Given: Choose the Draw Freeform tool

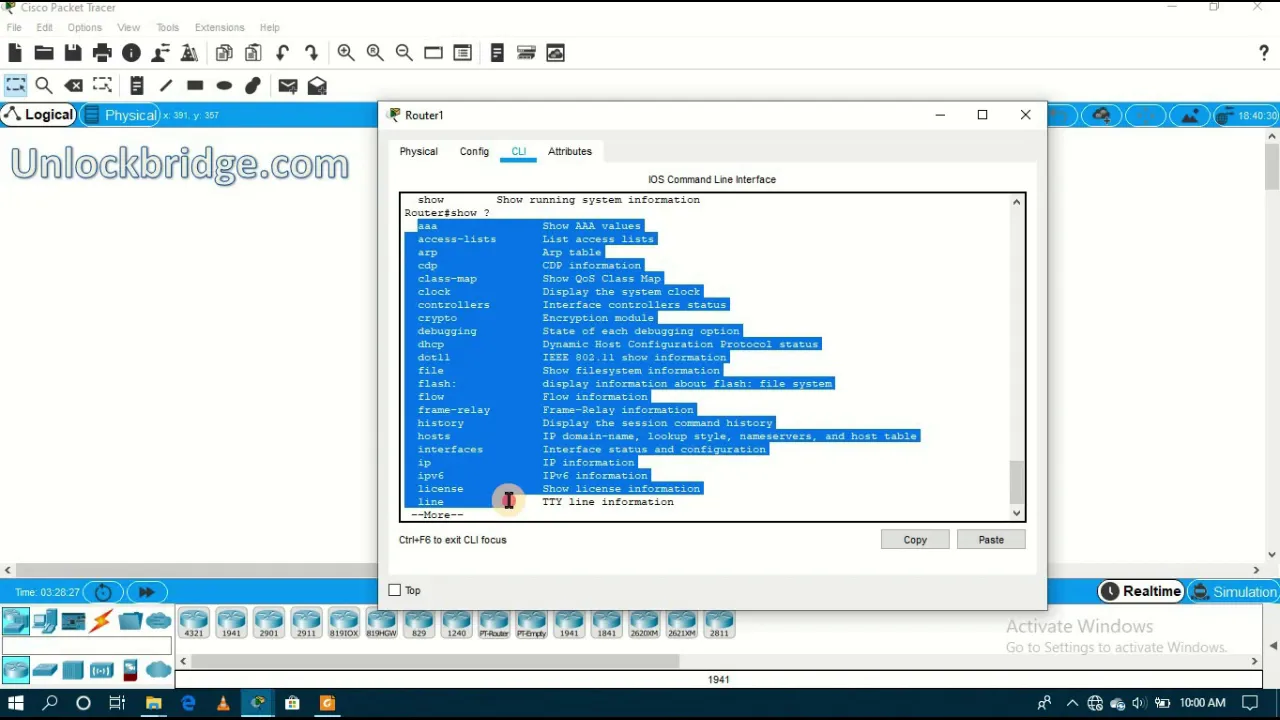Looking at the screenshot, I should pyautogui.click(x=253, y=86).
